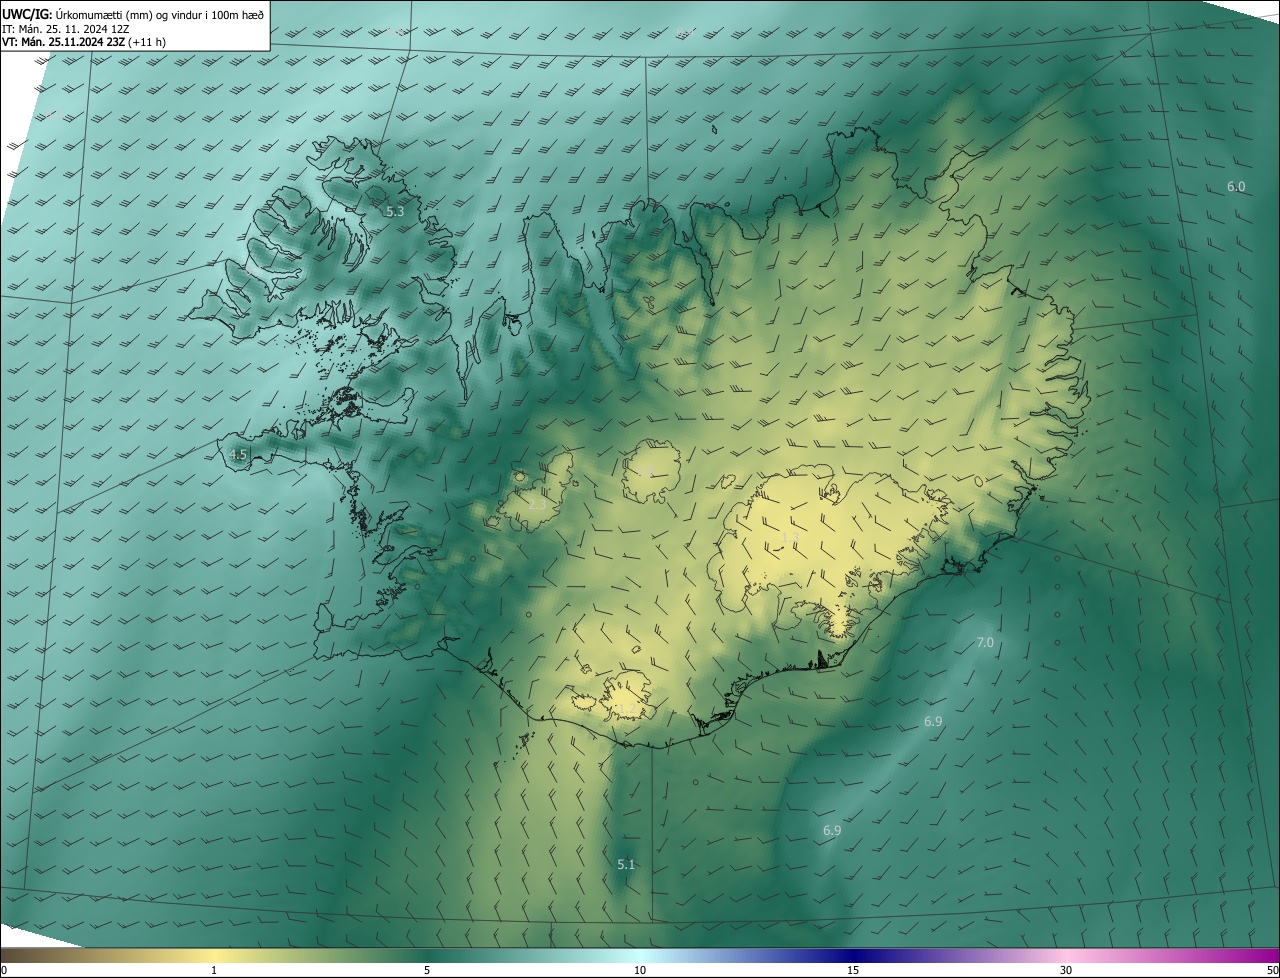Click the 1.3 value on Vatnajökull

click(x=789, y=538)
